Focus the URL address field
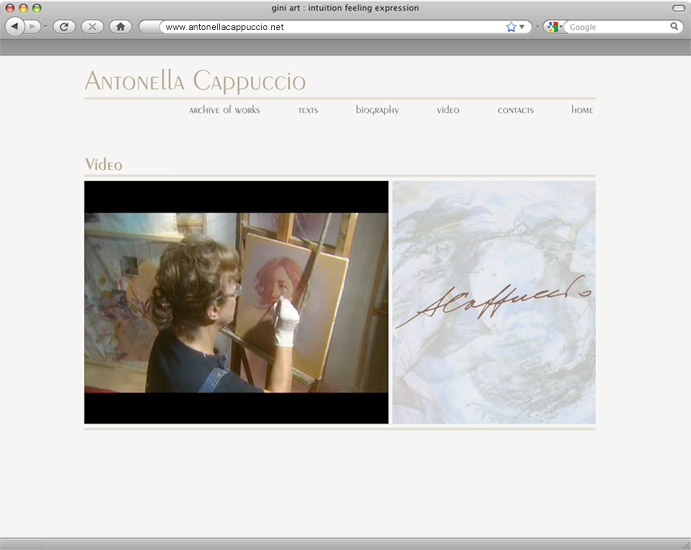Screen dimensions: 691x550 coord(330,27)
